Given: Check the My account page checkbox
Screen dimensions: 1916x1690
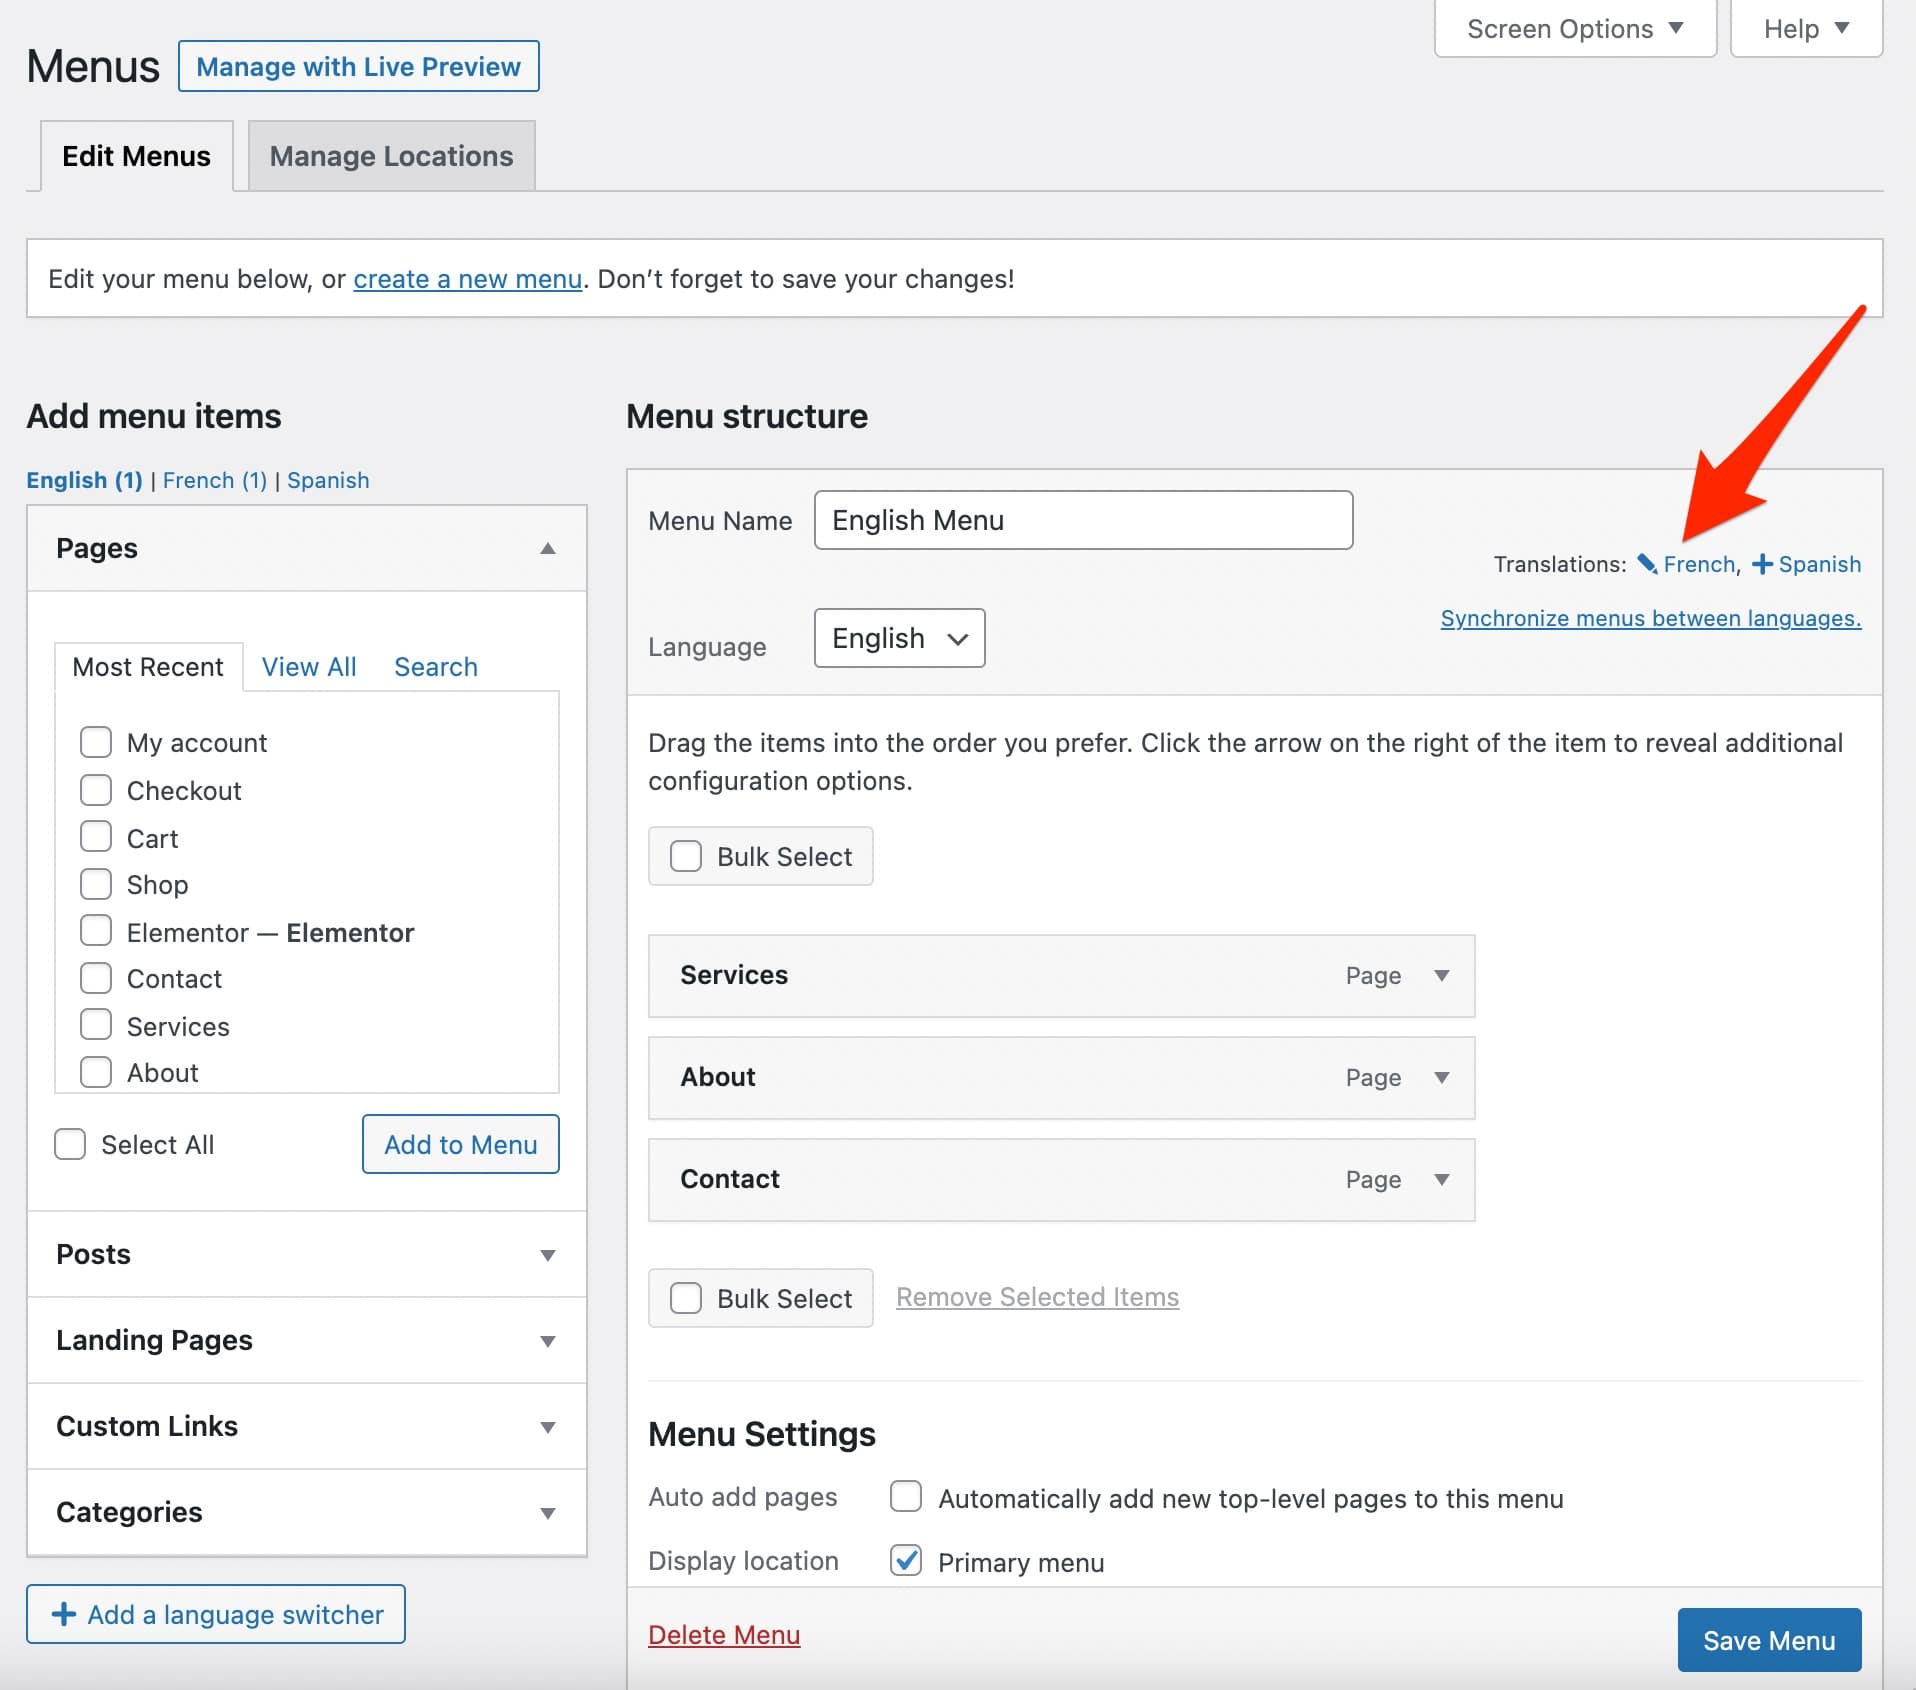Looking at the screenshot, I should (x=96, y=742).
